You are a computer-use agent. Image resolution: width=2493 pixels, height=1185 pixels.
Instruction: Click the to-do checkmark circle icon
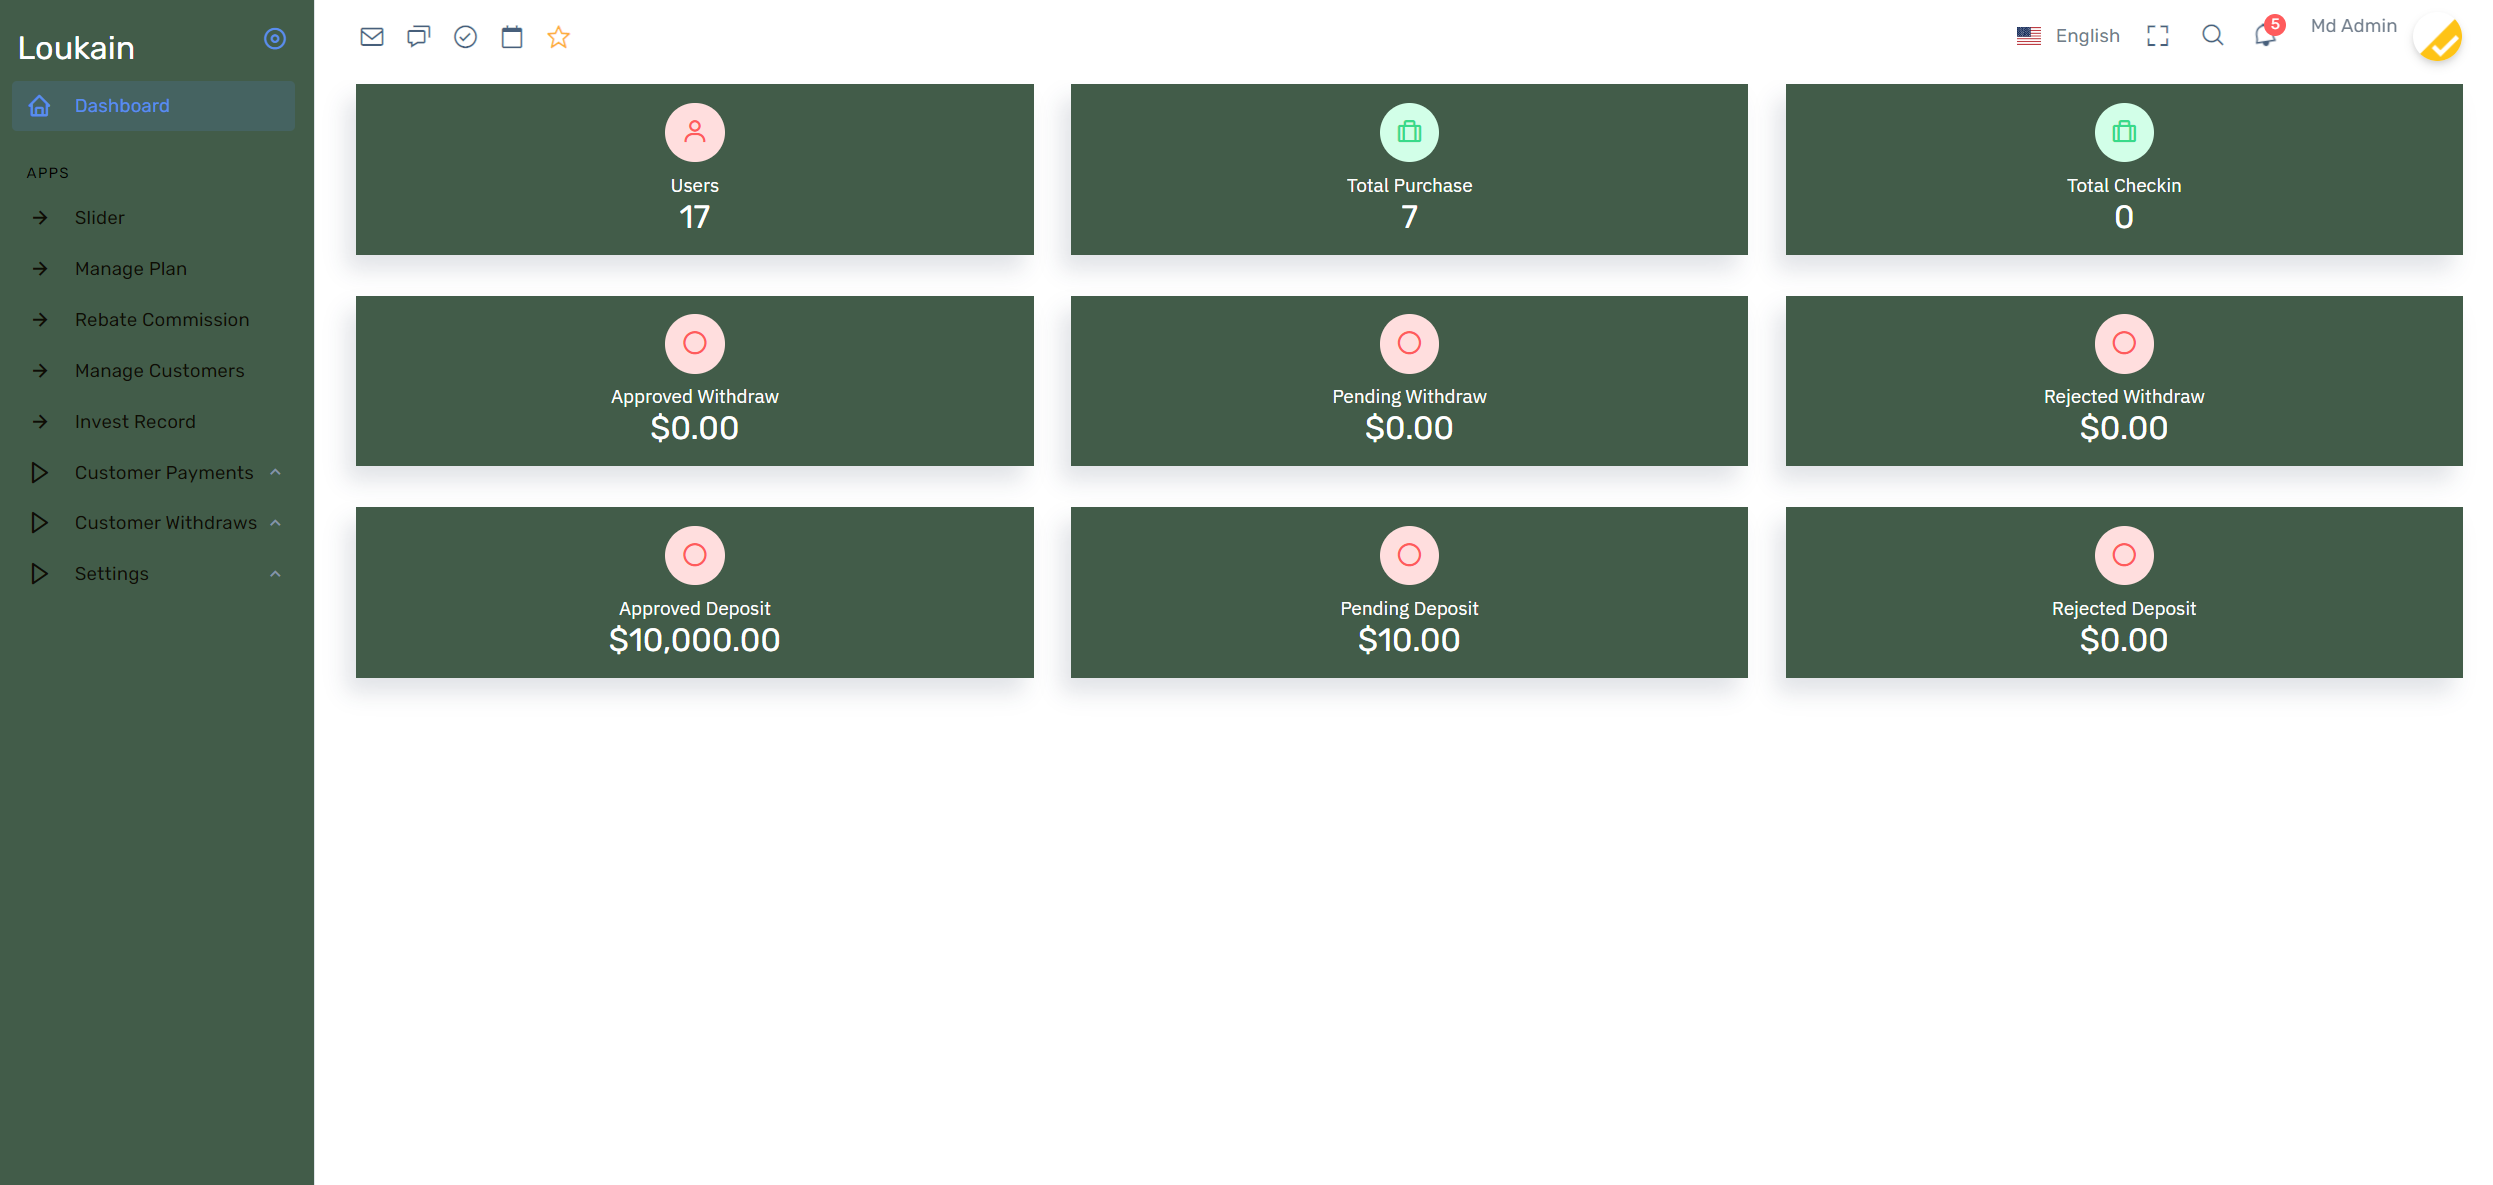pyautogui.click(x=465, y=37)
